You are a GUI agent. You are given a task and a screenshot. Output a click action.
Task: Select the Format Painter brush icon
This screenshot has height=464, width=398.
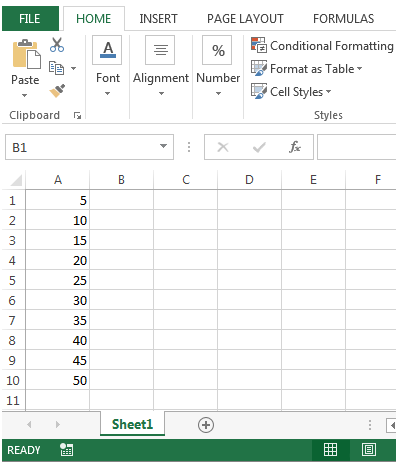pos(57,91)
